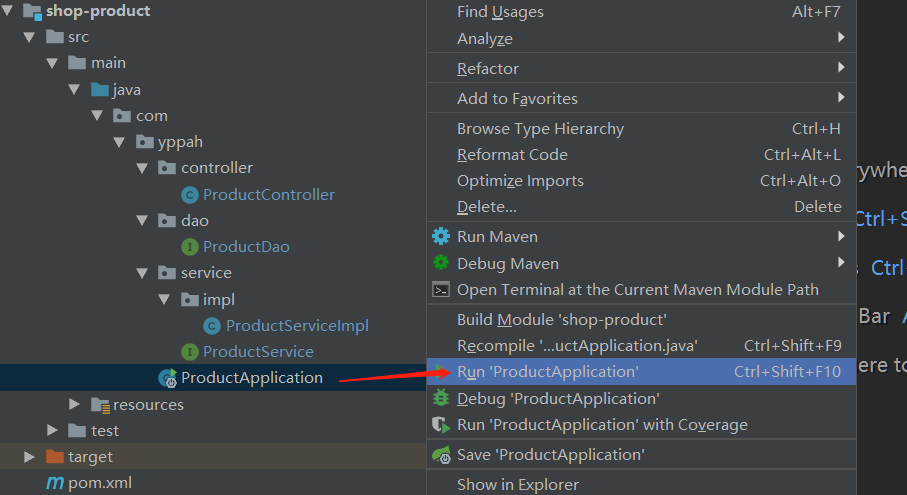Image resolution: width=907 pixels, height=495 pixels.
Task: Click the yppah package icon
Action: 145,142
